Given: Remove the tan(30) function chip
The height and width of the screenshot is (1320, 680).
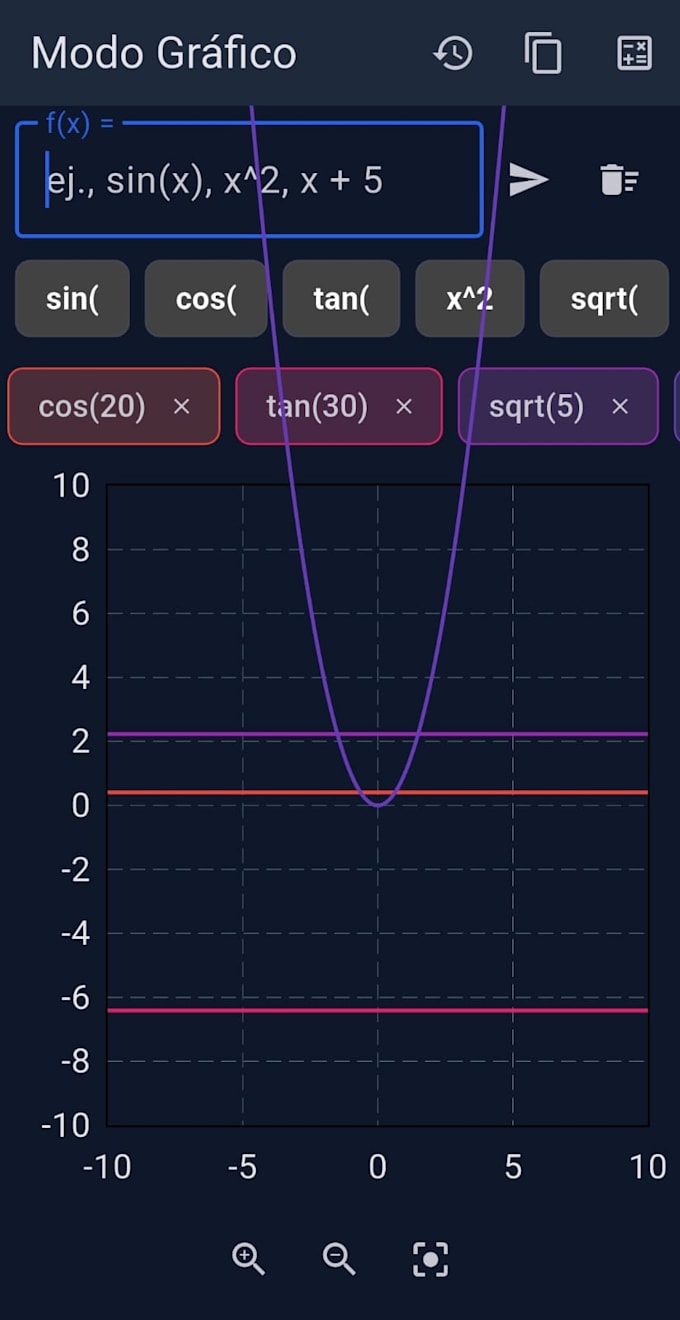Looking at the screenshot, I should click(x=403, y=406).
